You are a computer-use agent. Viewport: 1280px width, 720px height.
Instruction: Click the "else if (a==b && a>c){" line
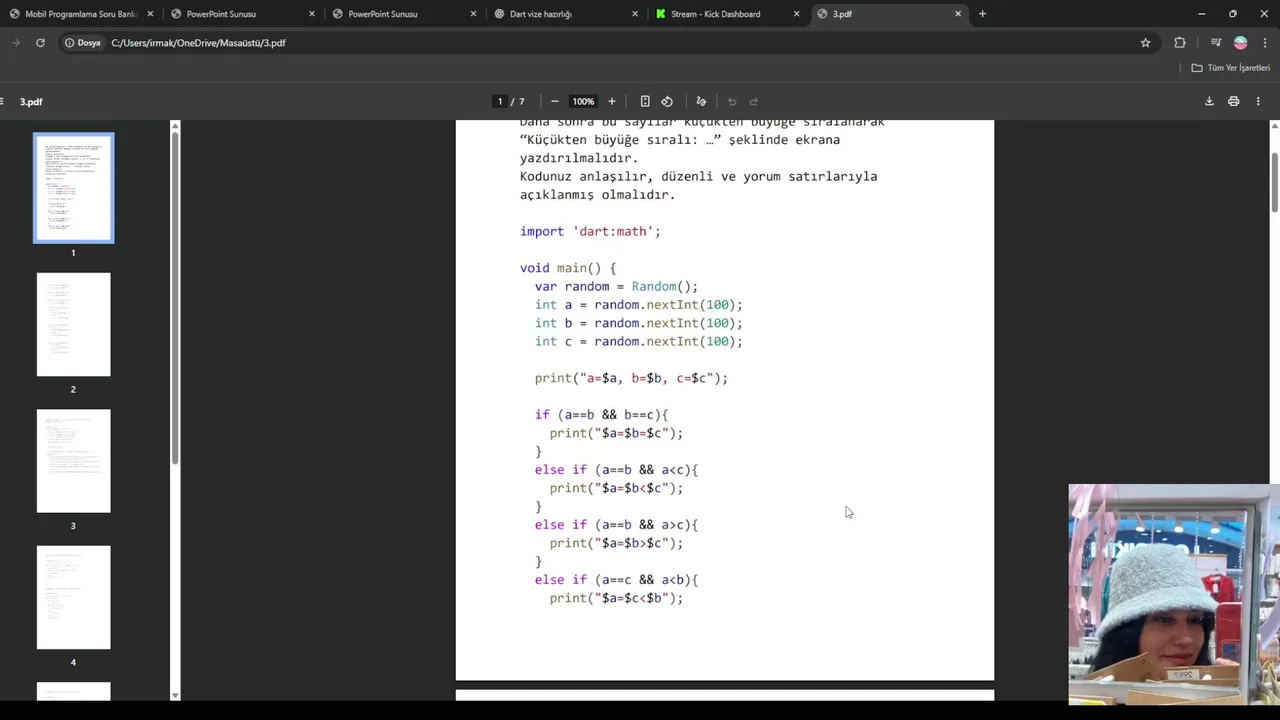coord(616,524)
